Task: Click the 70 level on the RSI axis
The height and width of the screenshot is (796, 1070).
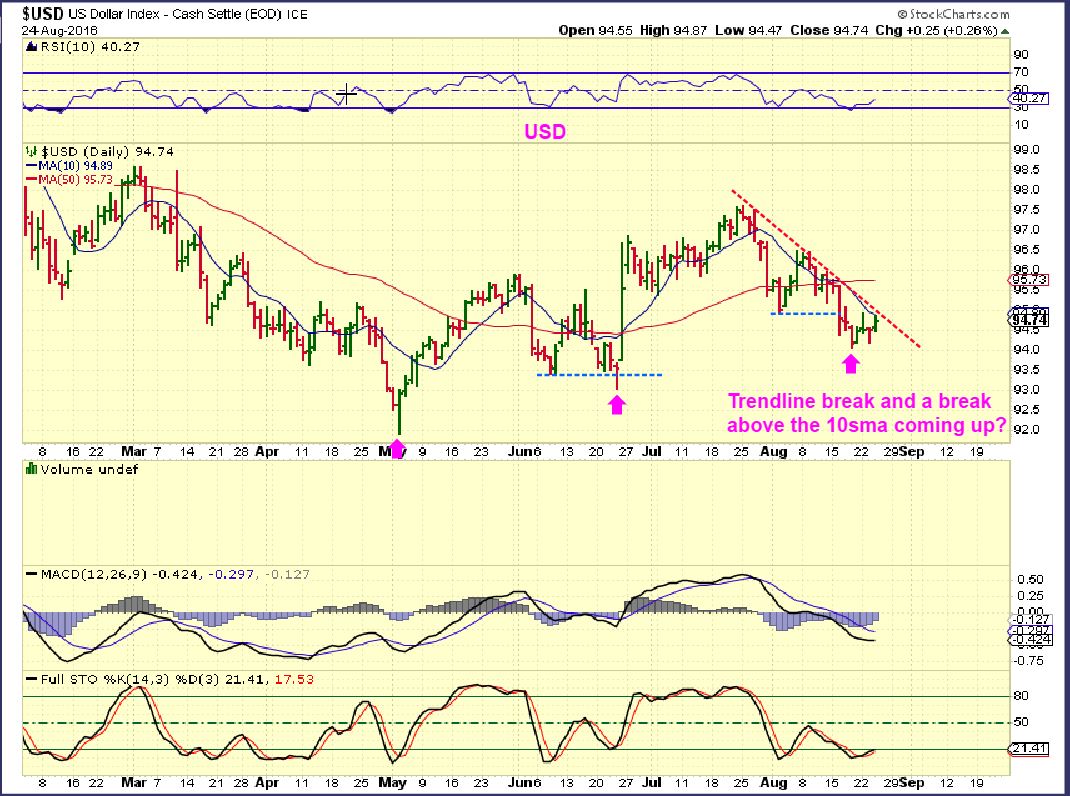Action: (1021, 72)
